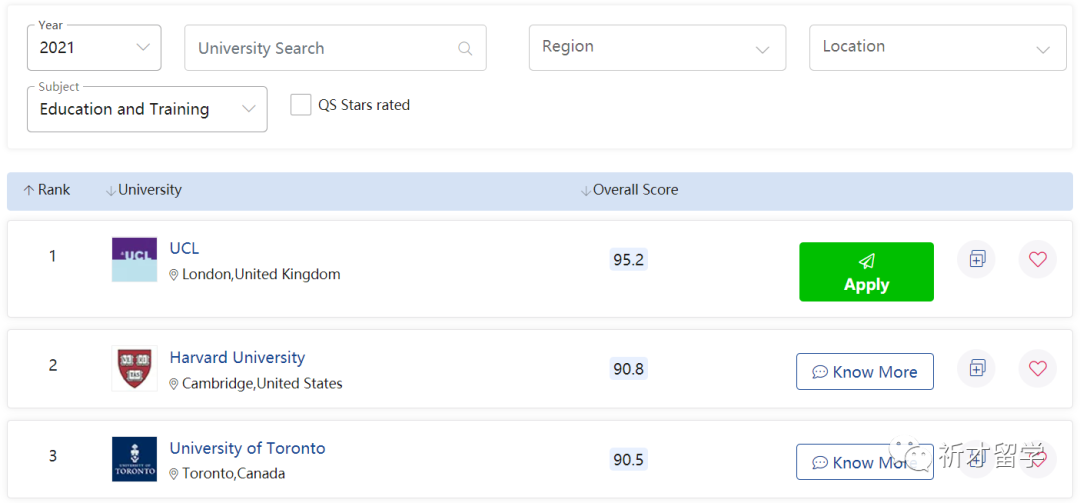This screenshot has height=503, width=1080.
Task: Add UCL to compare list
Action: [977, 259]
